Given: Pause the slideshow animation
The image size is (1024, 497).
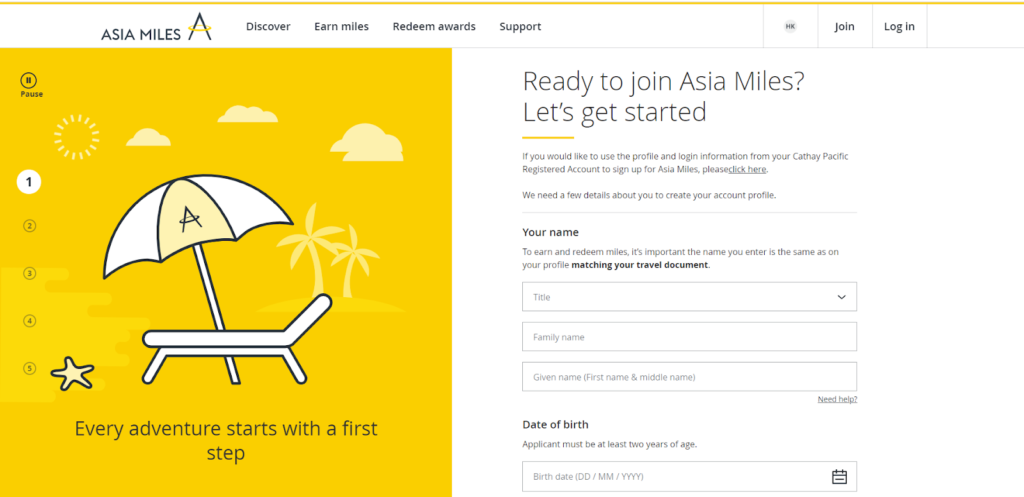Looking at the screenshot, I should 30,80.
